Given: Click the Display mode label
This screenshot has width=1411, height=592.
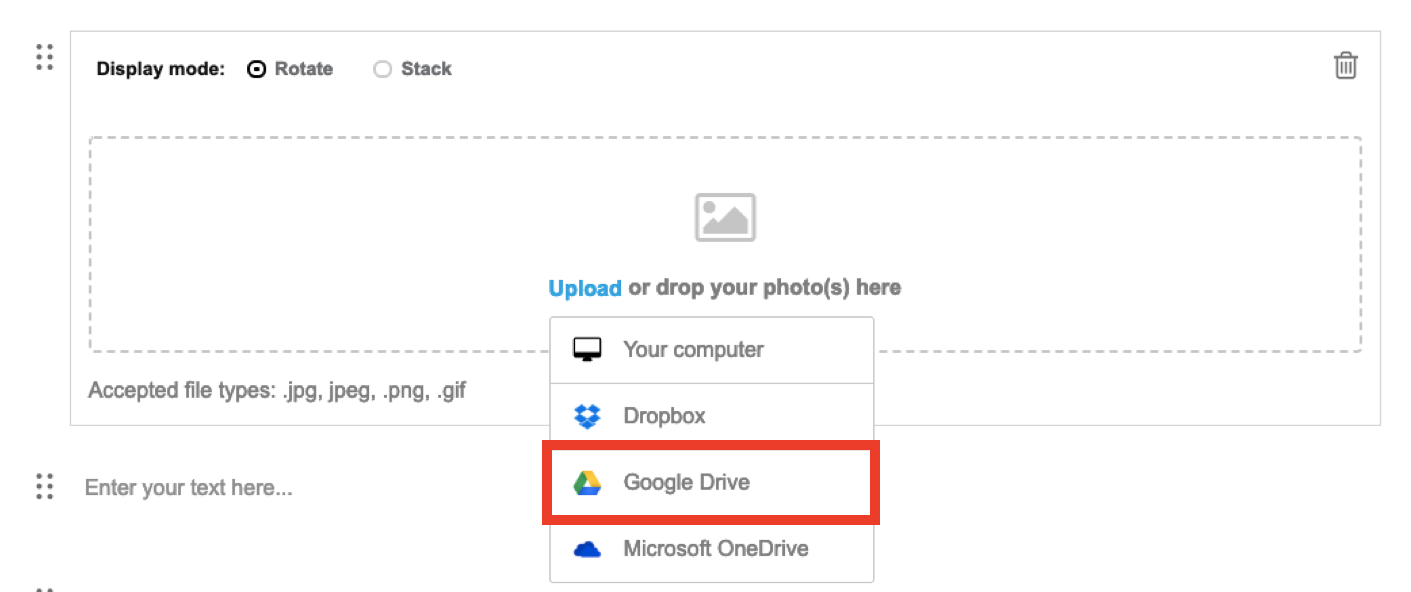Looking at the screenshot, I should coord(160,69).
